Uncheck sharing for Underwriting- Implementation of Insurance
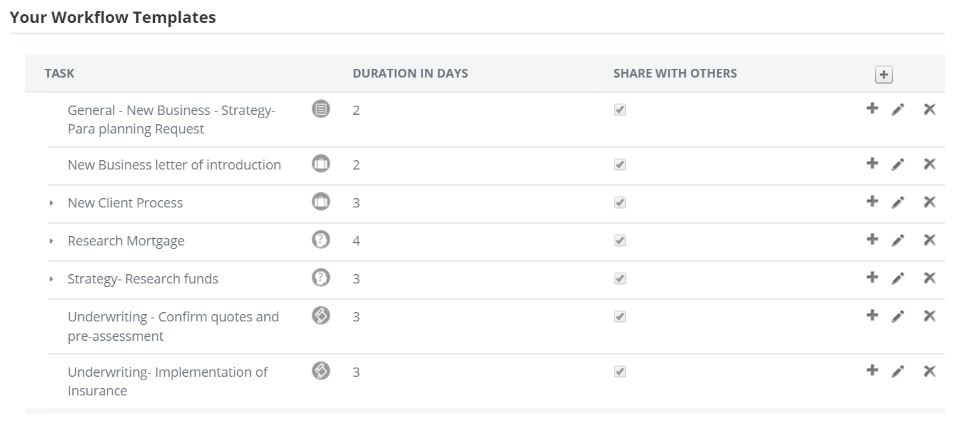 click(620, 372)
